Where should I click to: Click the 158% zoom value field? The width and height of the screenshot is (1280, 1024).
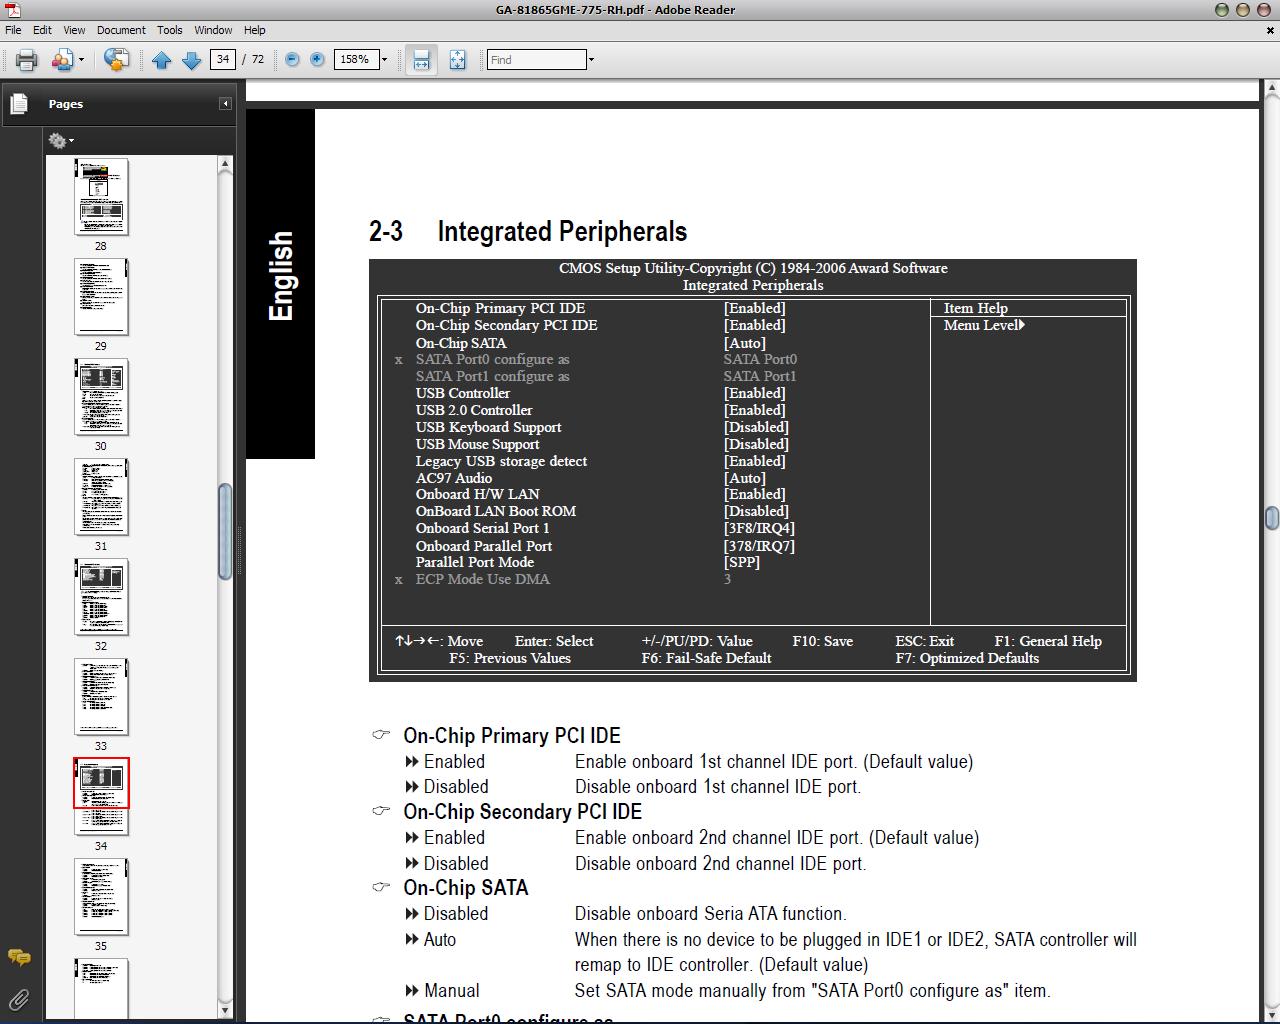(x=355, y=60)
